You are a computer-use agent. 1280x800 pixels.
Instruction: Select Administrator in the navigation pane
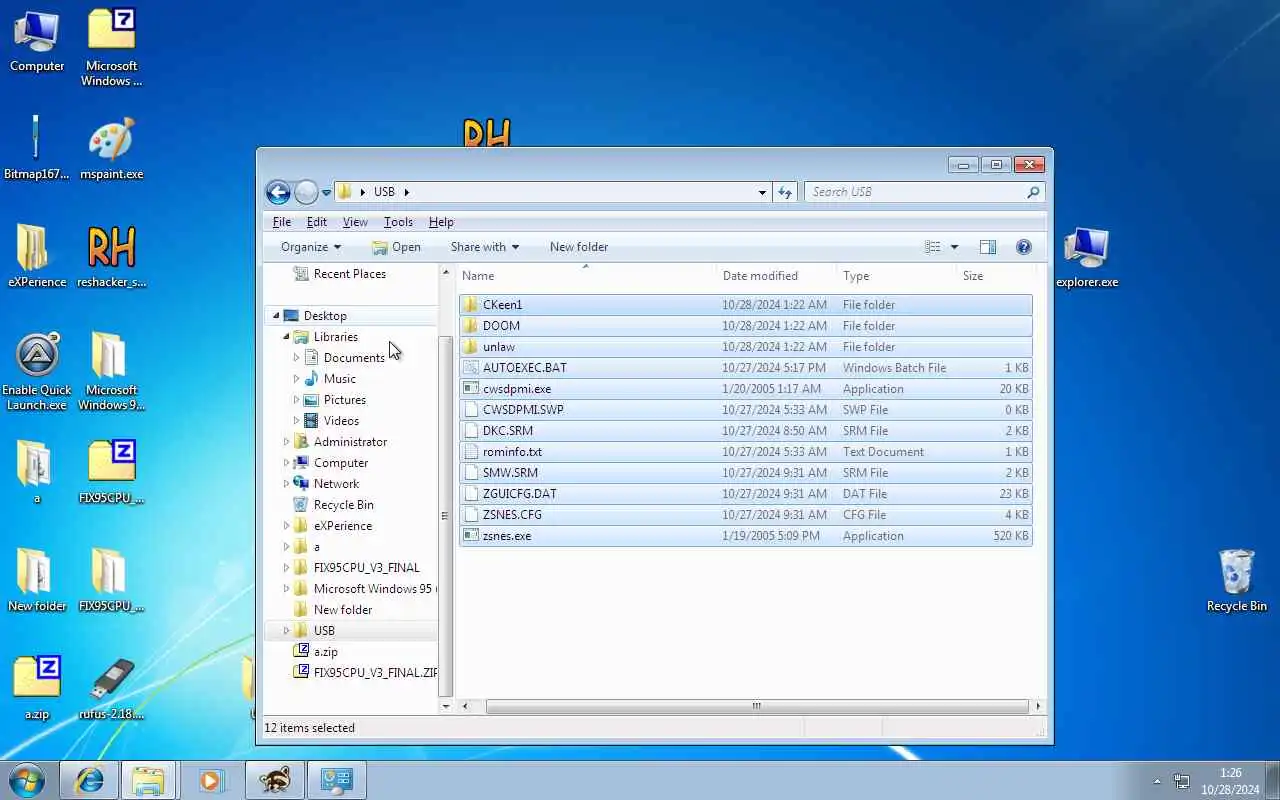pyautogui.click(x=350, y=442)
